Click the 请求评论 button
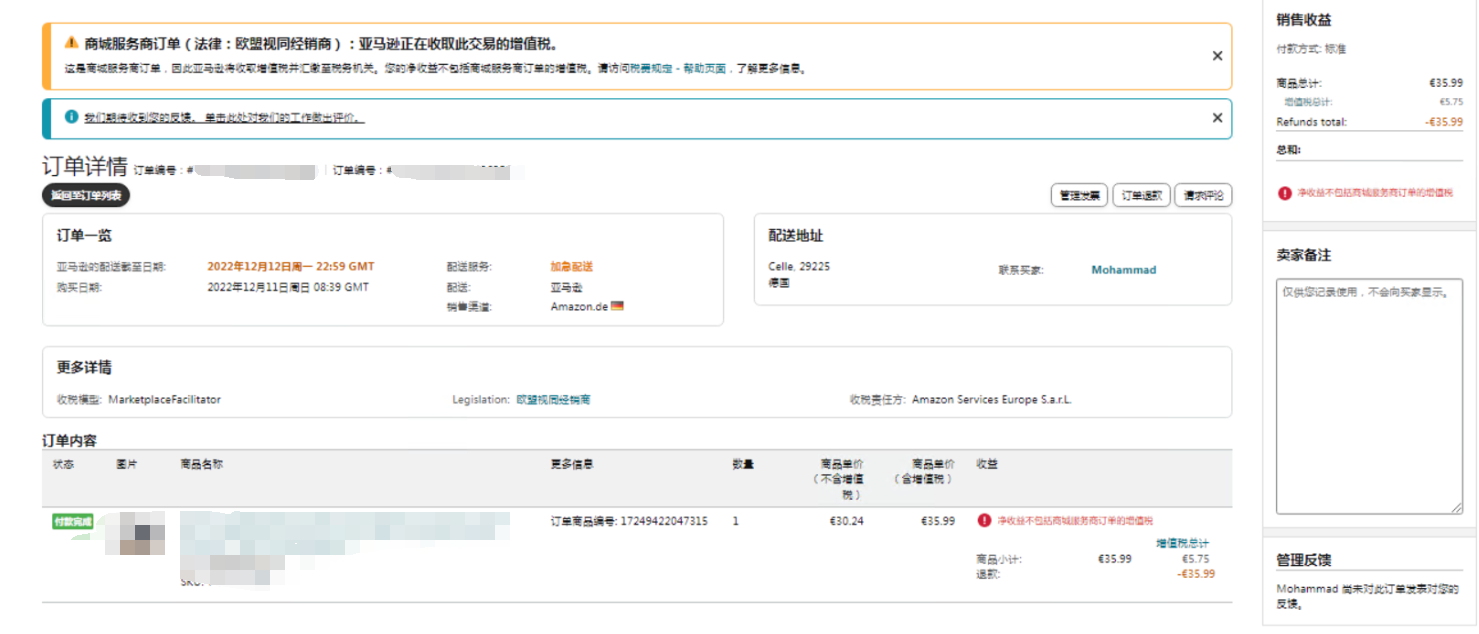The width and height of the screenshot is (1479, 634). point(1202,195)
